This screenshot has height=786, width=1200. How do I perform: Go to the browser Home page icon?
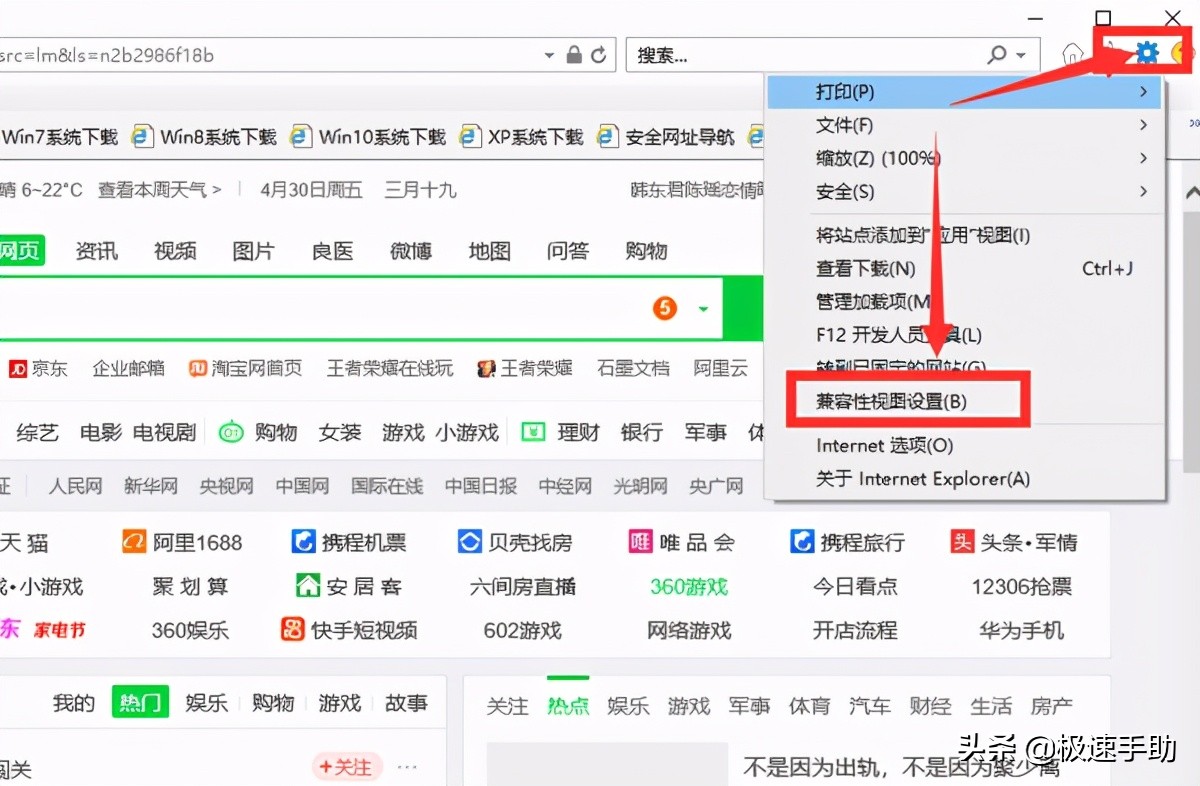1071,53
